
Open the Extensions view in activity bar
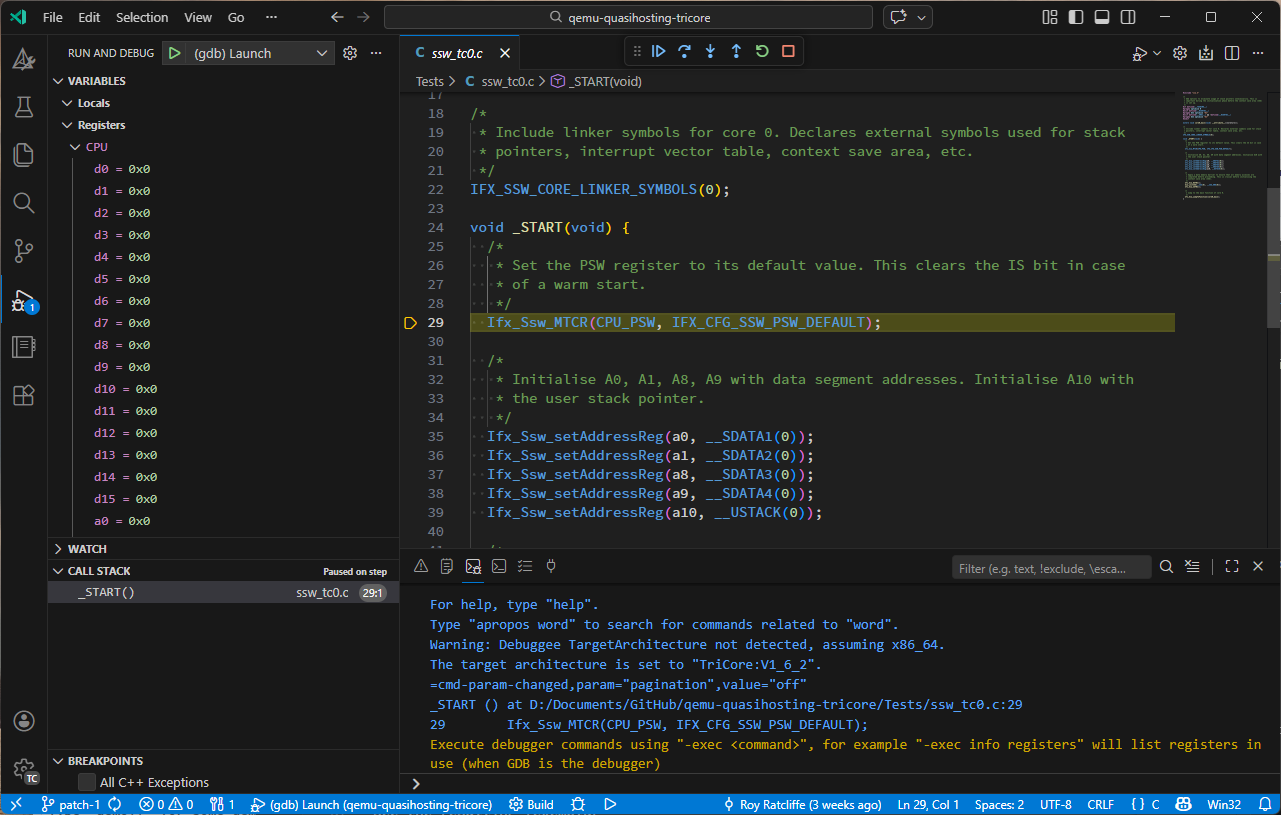click(24, 395)
